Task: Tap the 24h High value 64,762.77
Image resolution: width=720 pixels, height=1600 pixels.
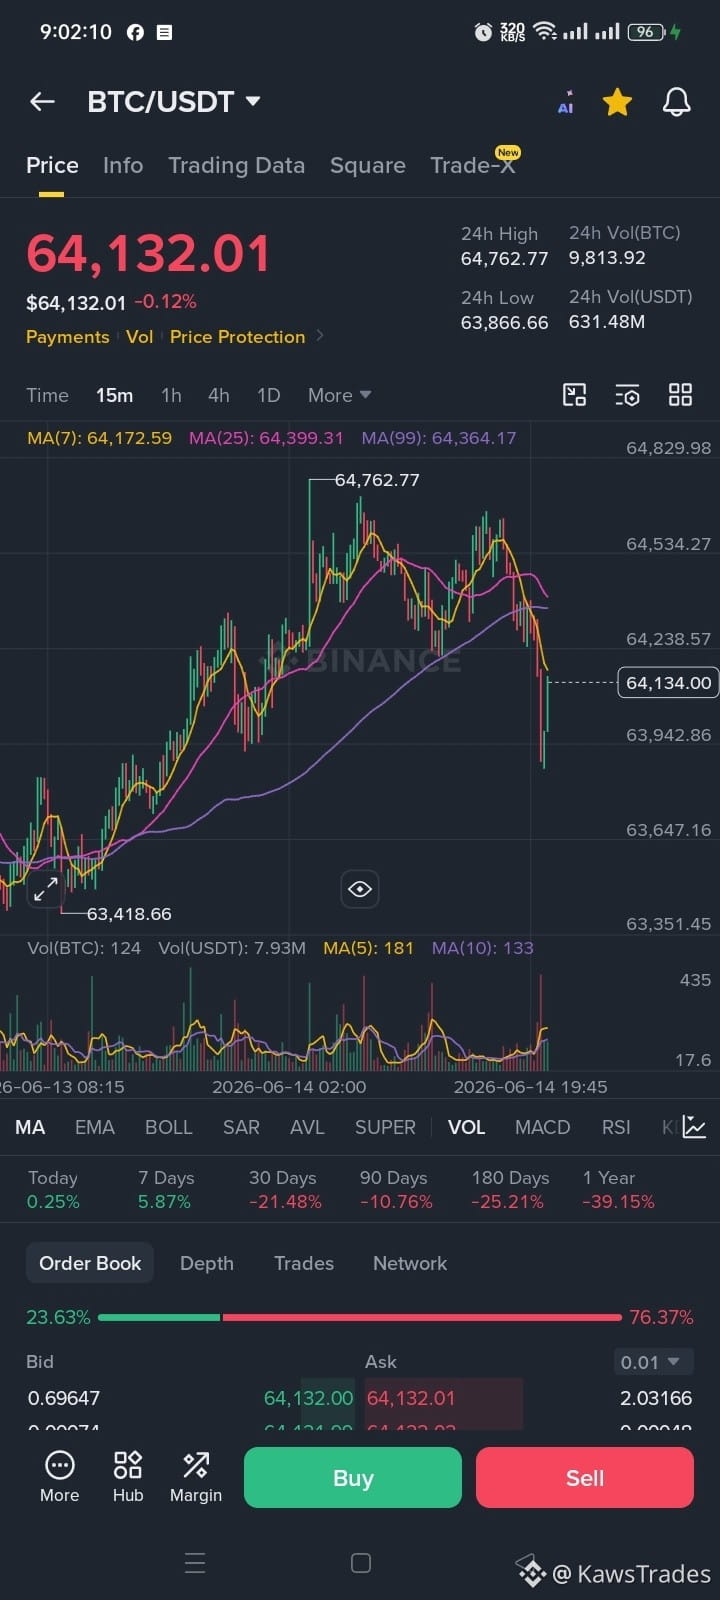Action: (504, 259)
